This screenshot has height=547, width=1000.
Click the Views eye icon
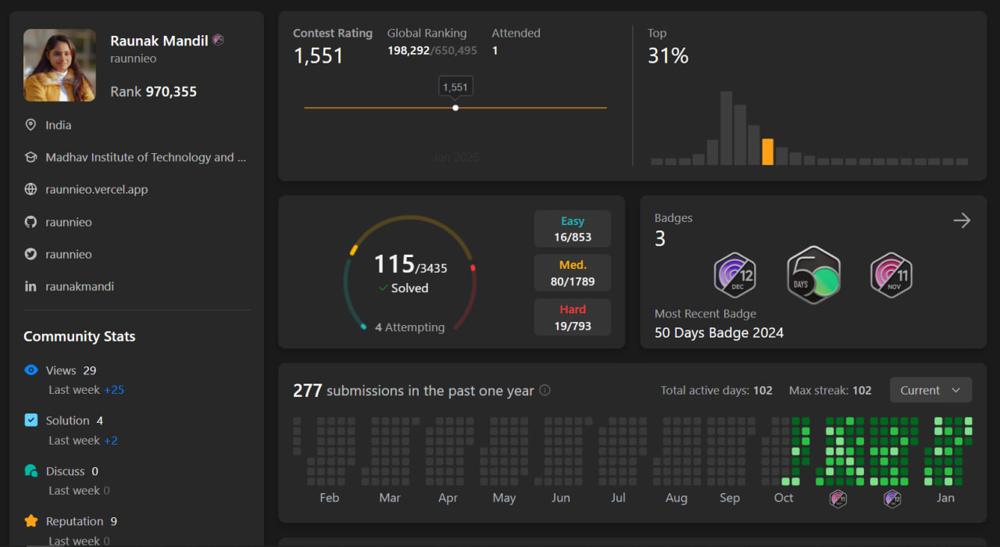pyautogui.click(x=31, y=370)
